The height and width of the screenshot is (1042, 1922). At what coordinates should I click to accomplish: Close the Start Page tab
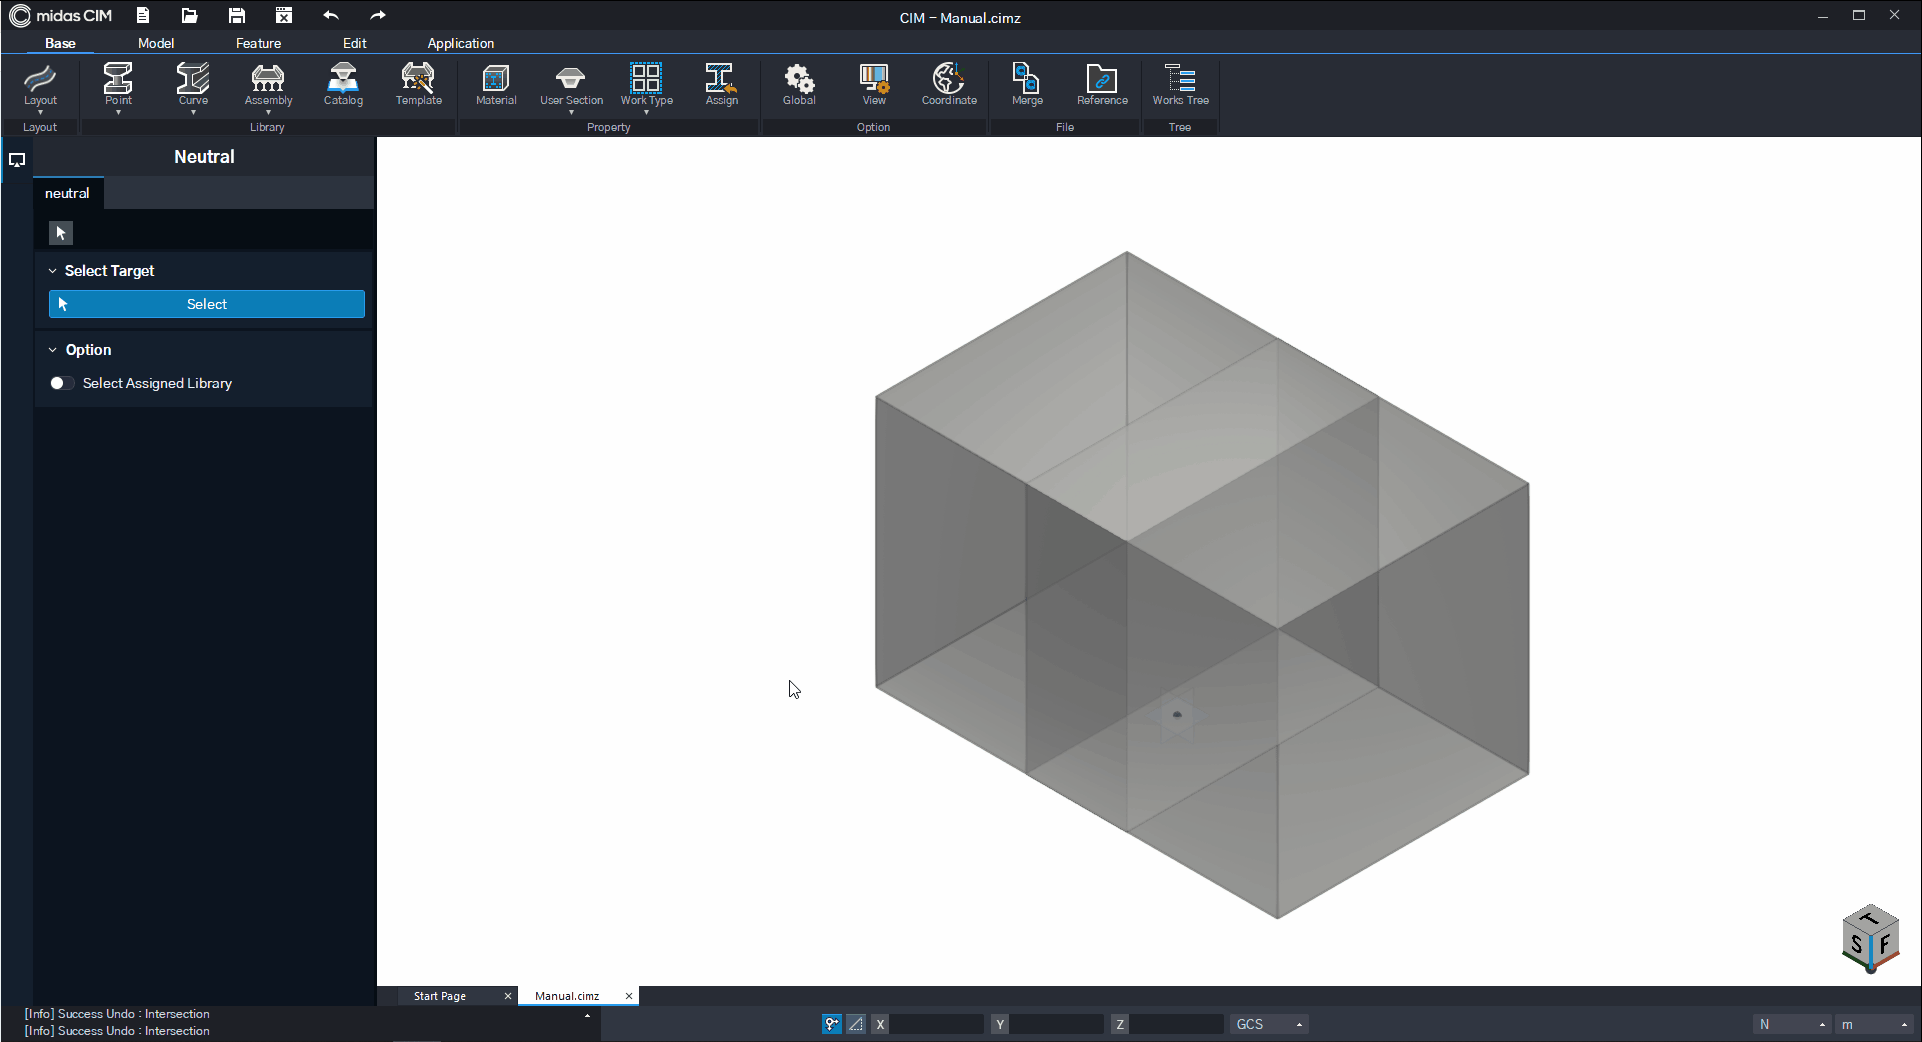tap(508, 996)
